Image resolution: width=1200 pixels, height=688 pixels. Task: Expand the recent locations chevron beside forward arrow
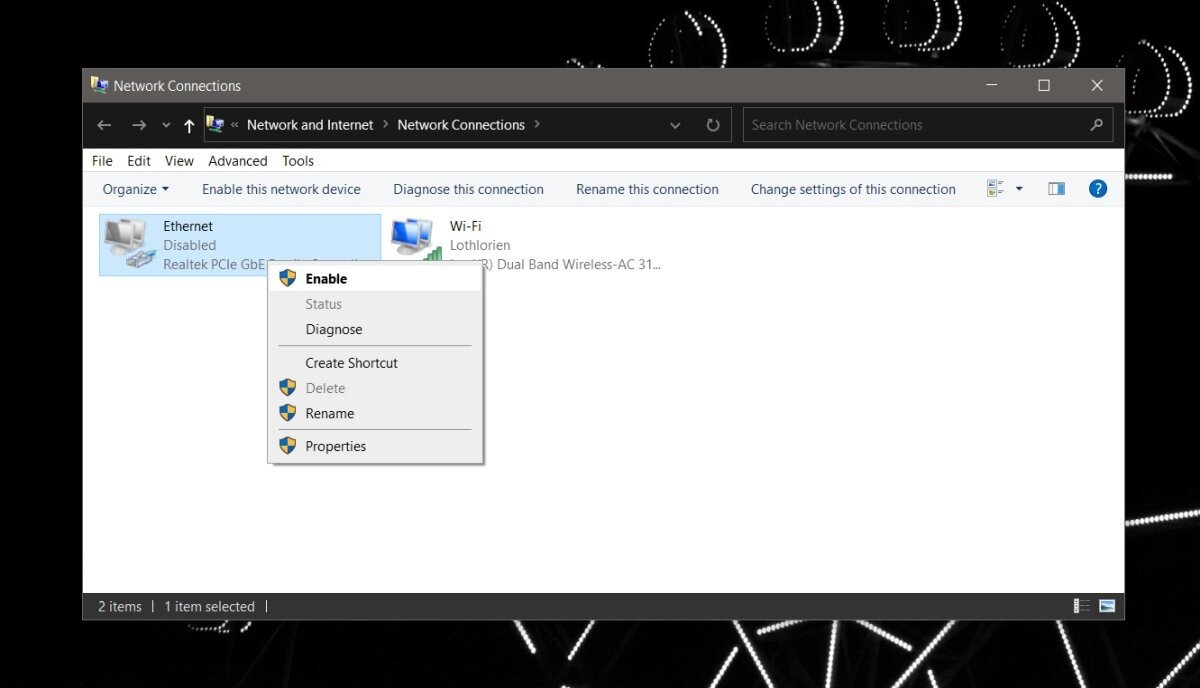point(165,124)
